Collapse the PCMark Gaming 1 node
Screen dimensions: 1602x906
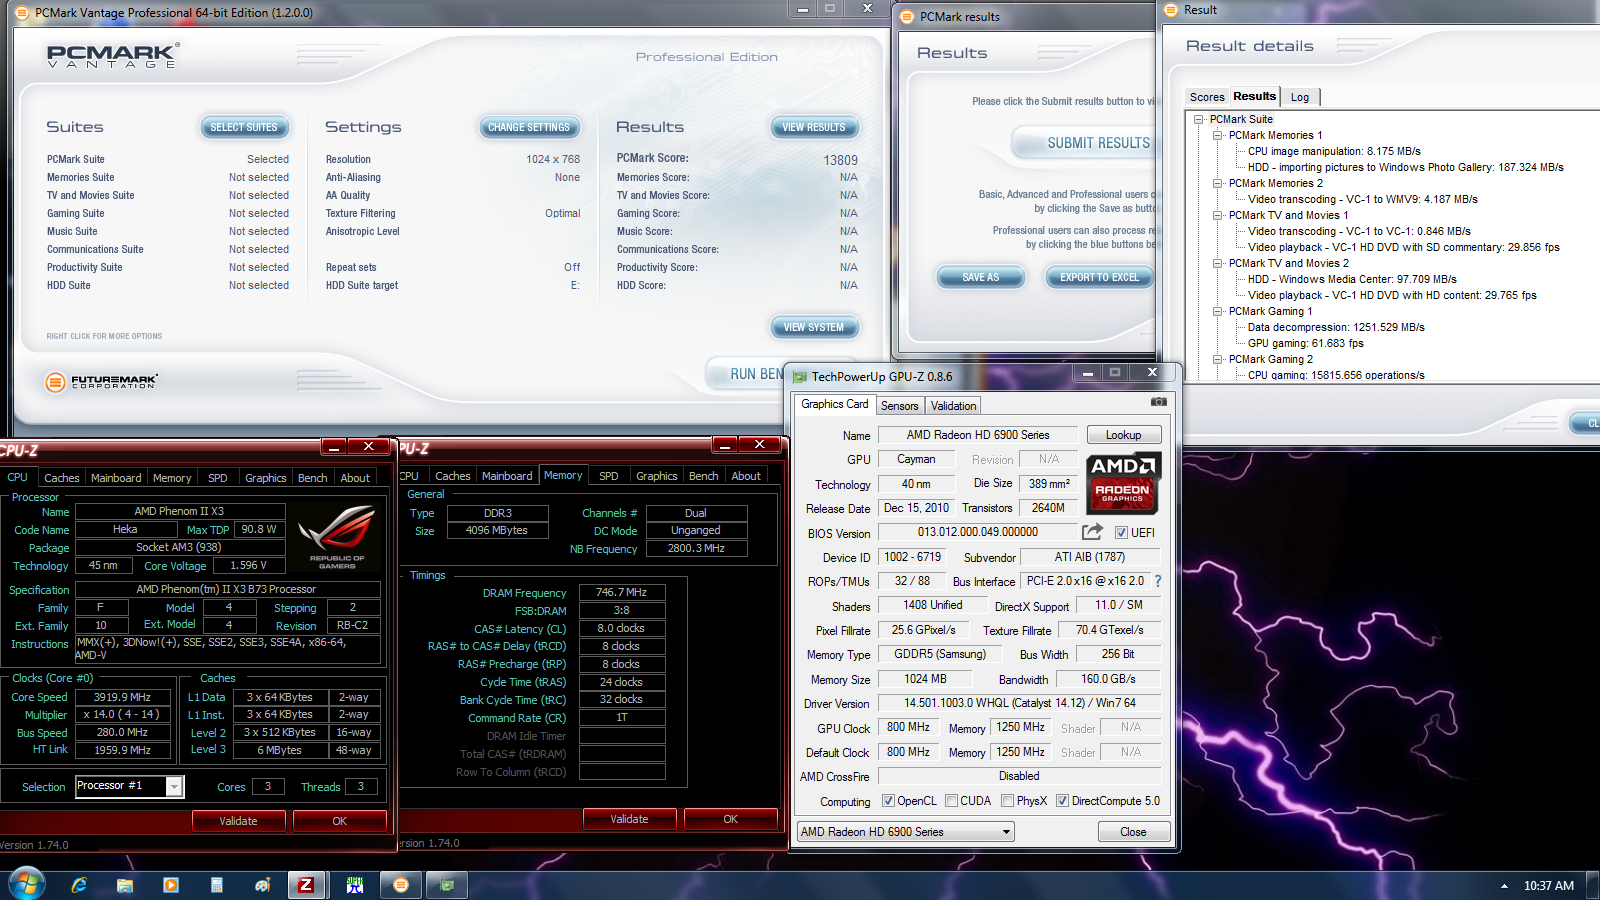pyautogui.click(x=1218, y=311)
